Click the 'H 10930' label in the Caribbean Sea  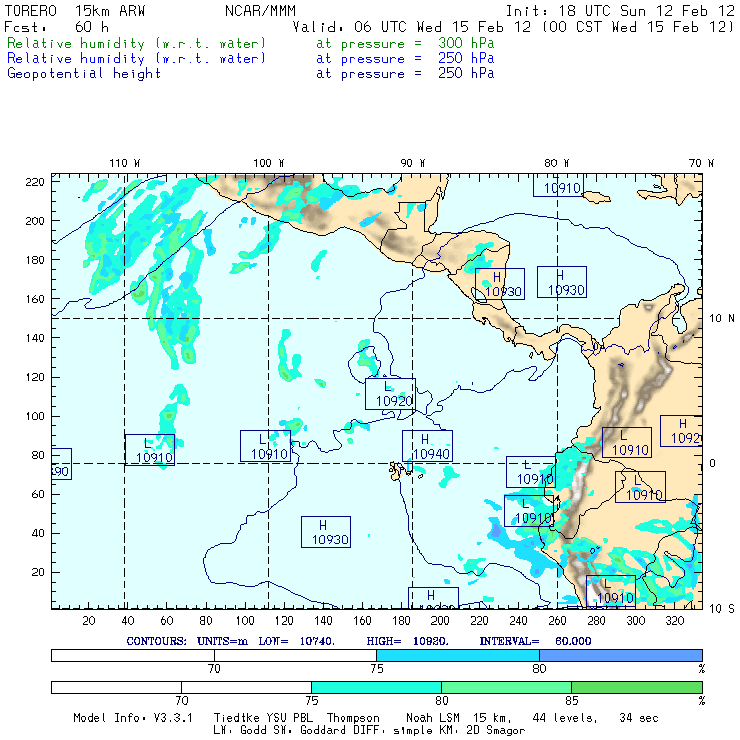coord(562,282)
